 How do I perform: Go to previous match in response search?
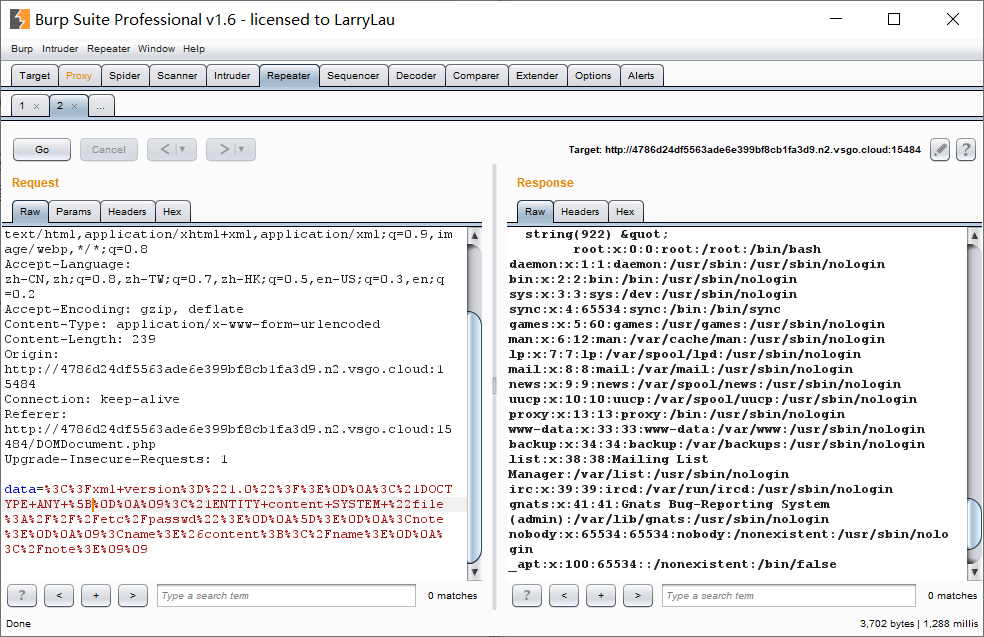(564, 595)
